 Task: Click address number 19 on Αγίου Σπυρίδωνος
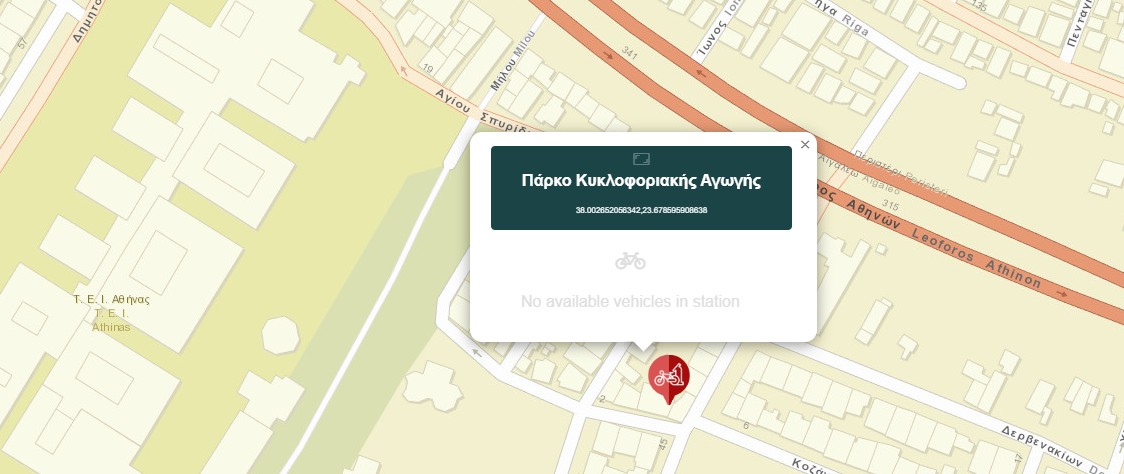pyautogui.click(x=429, y=69)
